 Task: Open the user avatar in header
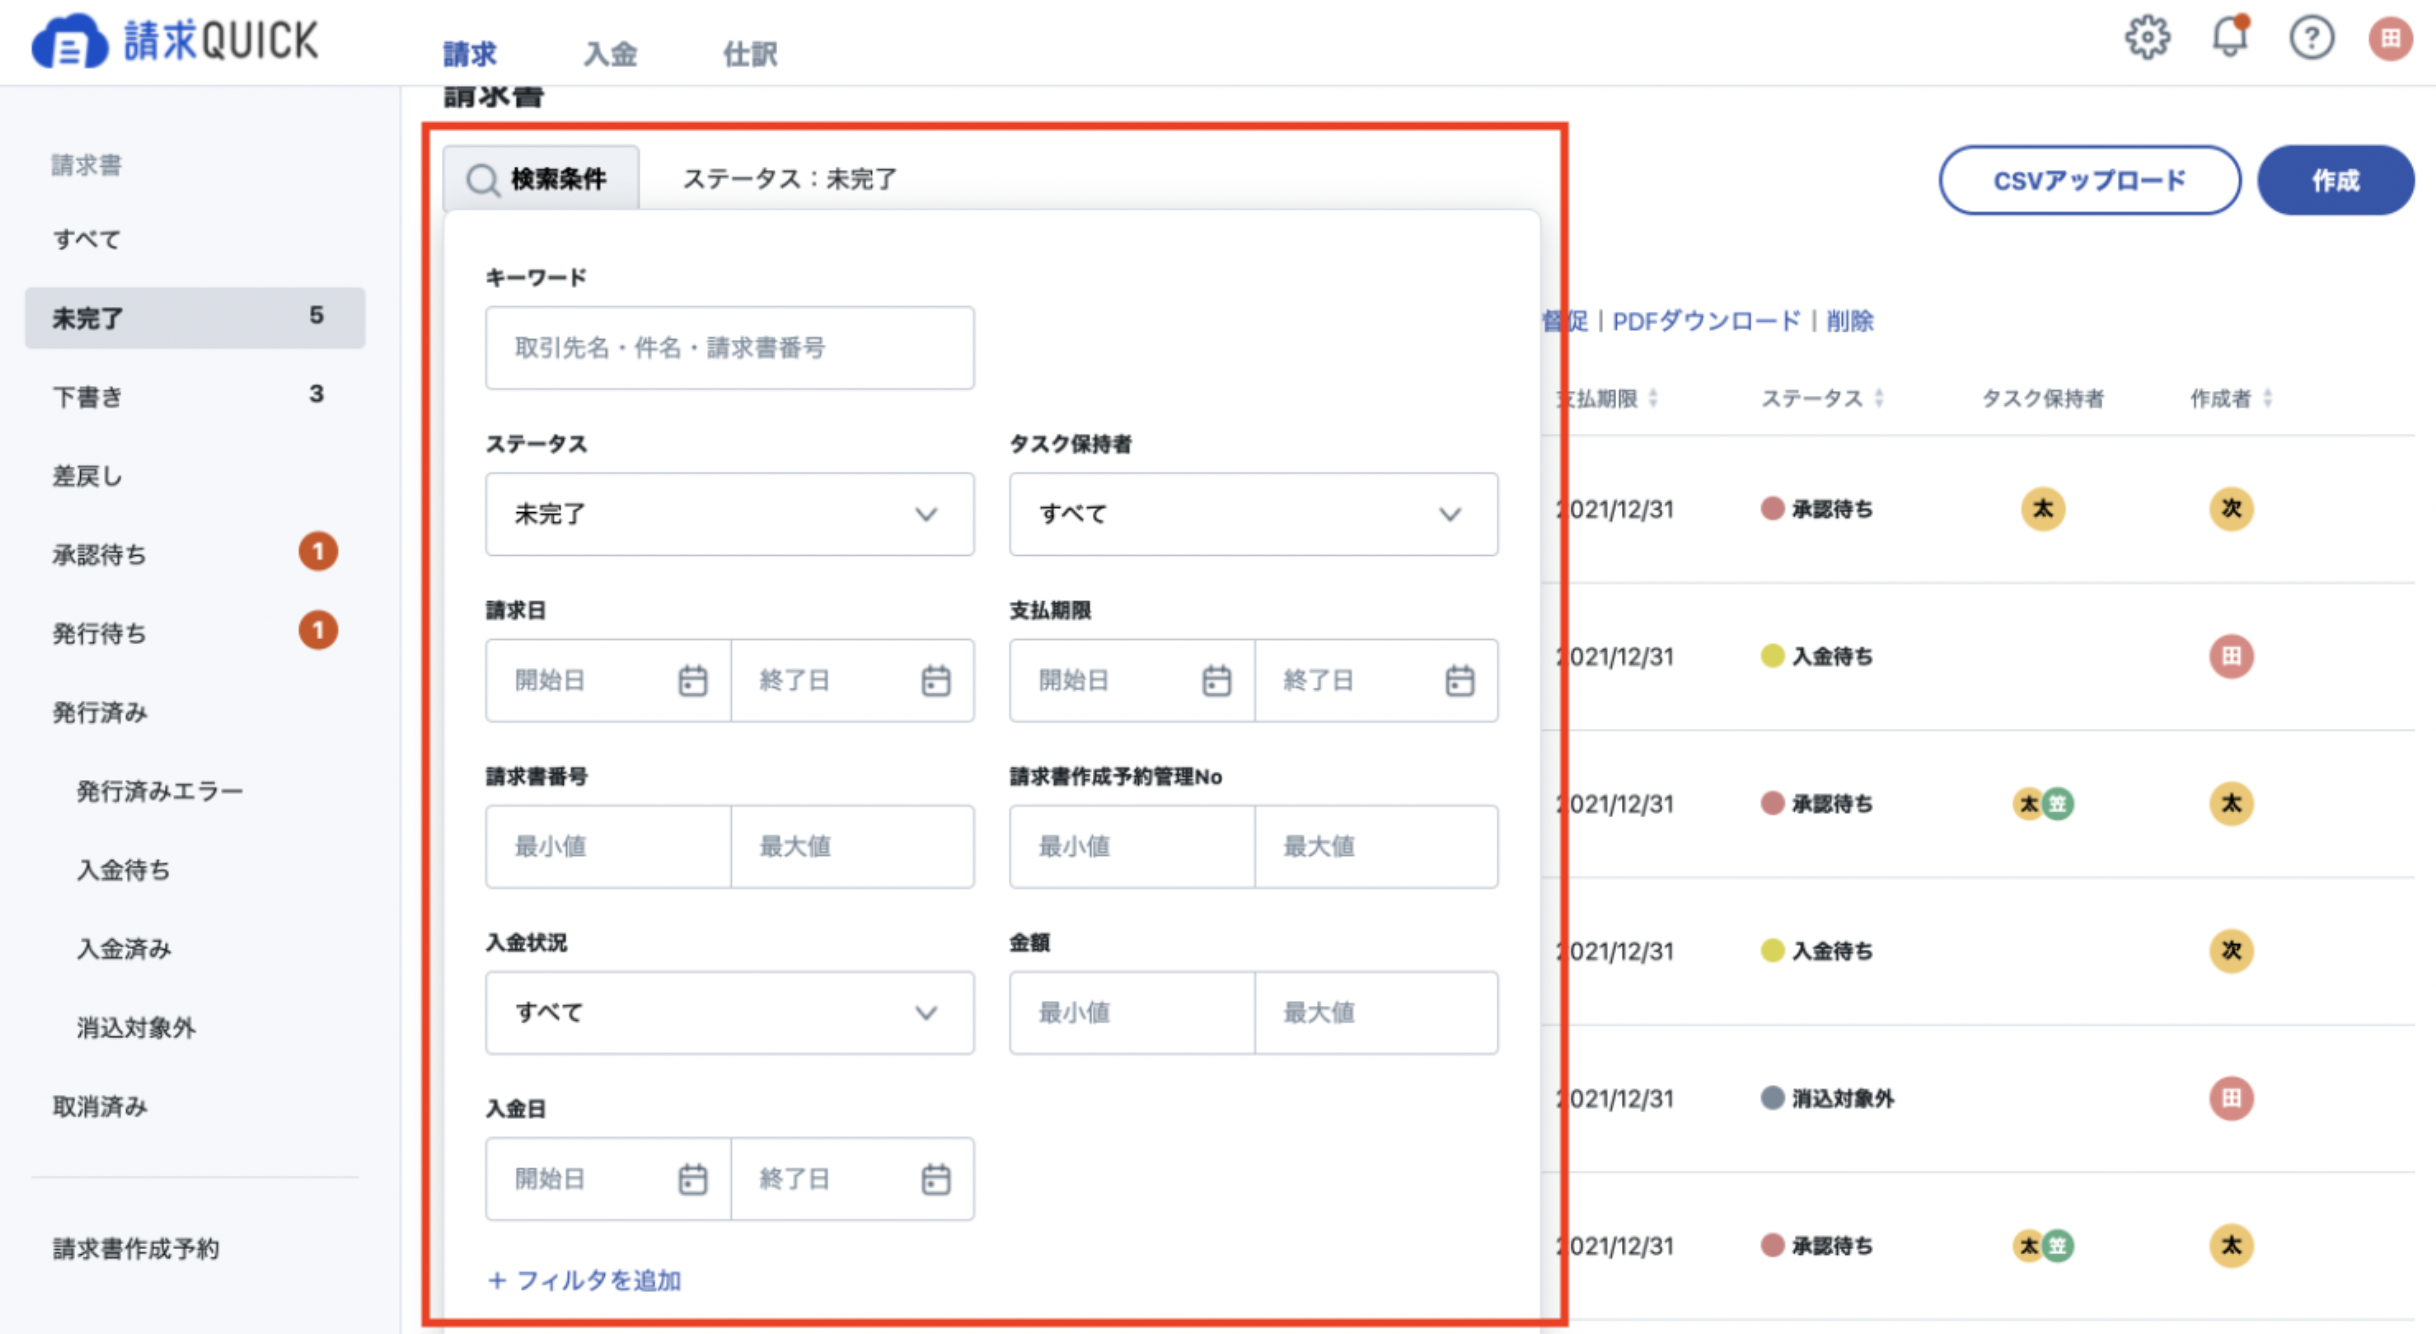pyautogui.click(x=2390, y=39)
